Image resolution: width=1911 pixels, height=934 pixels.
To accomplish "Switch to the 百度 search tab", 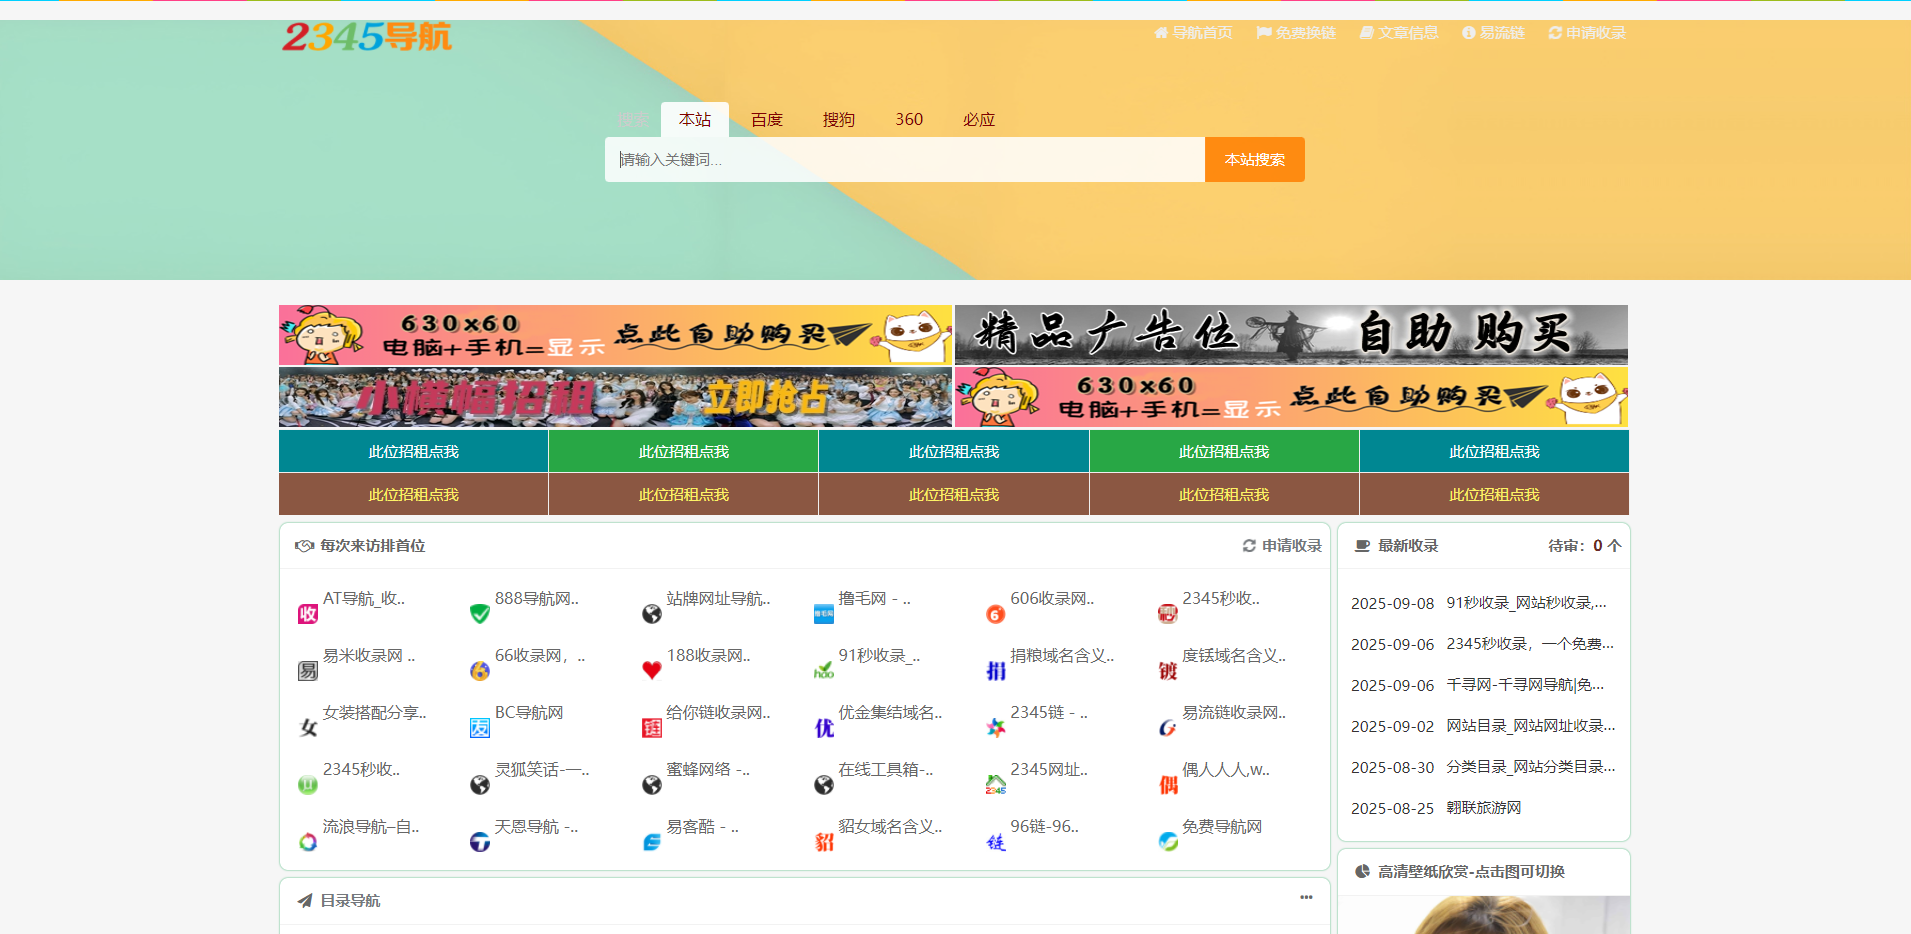I will tap(767, 120).
